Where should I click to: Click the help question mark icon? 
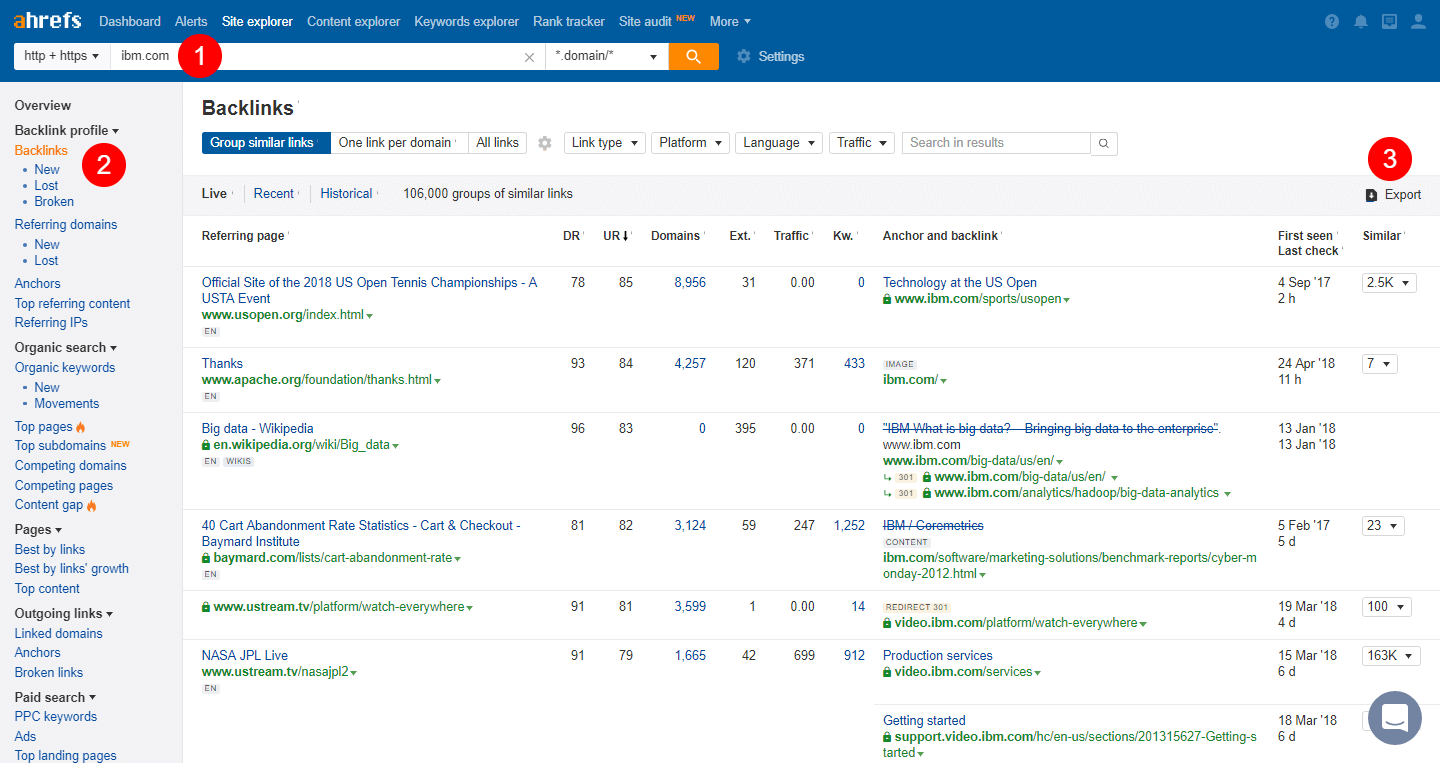tap(1331, 22)
